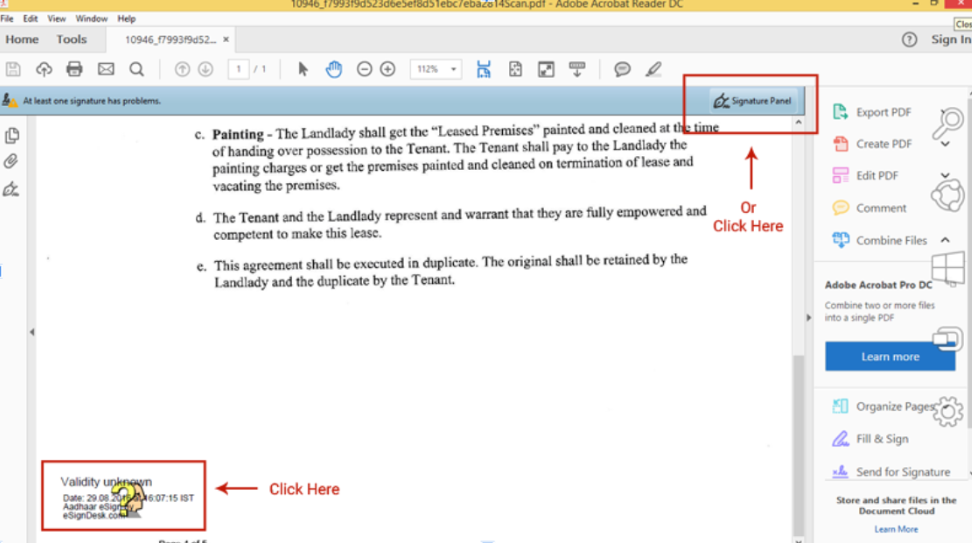Open Attachments paperclip in left sidebar
This screenshot has height=543, width=972.
tap(12, 161)
